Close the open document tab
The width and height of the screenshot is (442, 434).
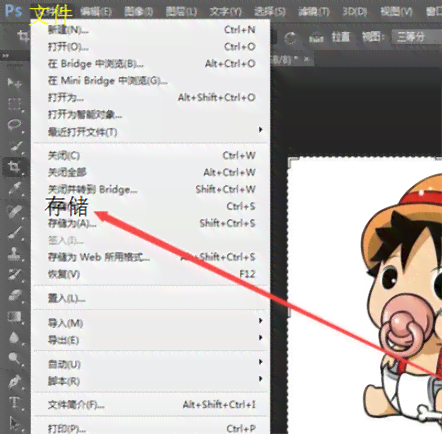point(307,59)
